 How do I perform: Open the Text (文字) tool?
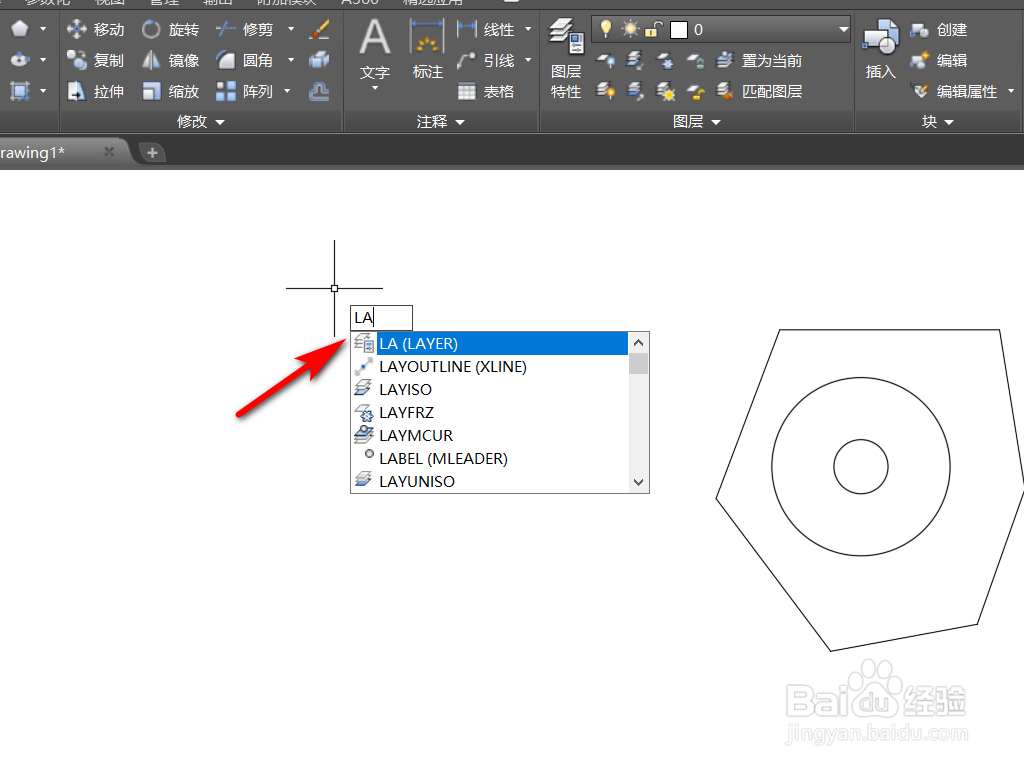tap(375, 51)
